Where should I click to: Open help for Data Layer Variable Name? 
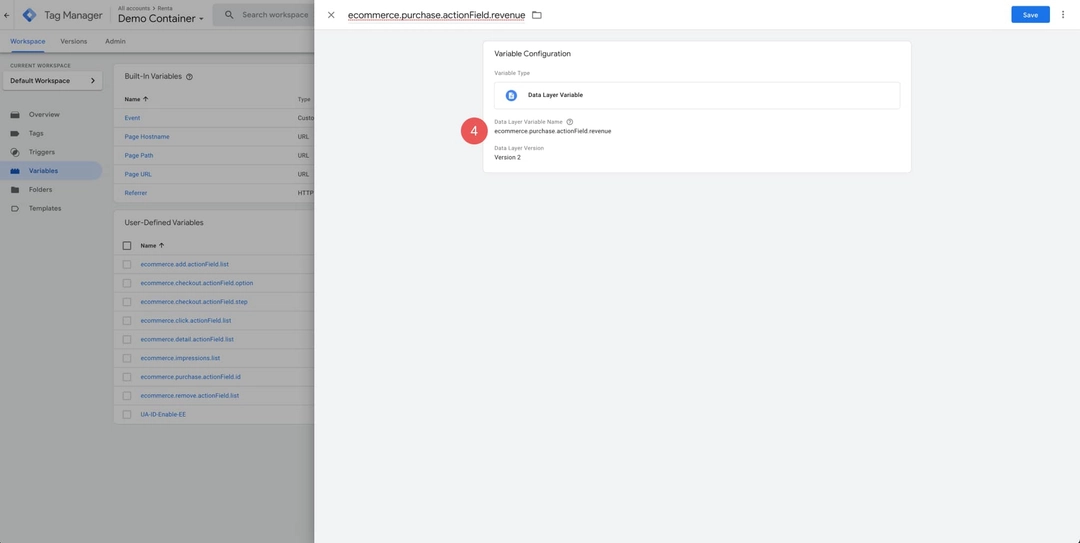coord(570,122)
